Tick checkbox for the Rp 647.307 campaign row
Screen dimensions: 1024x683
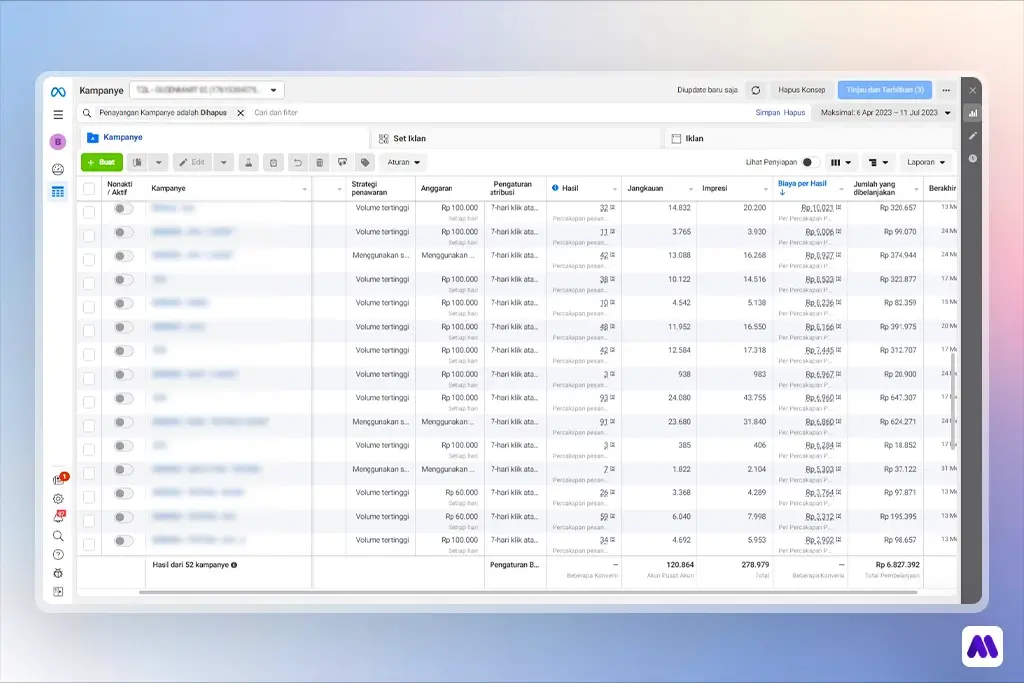pos(89,402)
